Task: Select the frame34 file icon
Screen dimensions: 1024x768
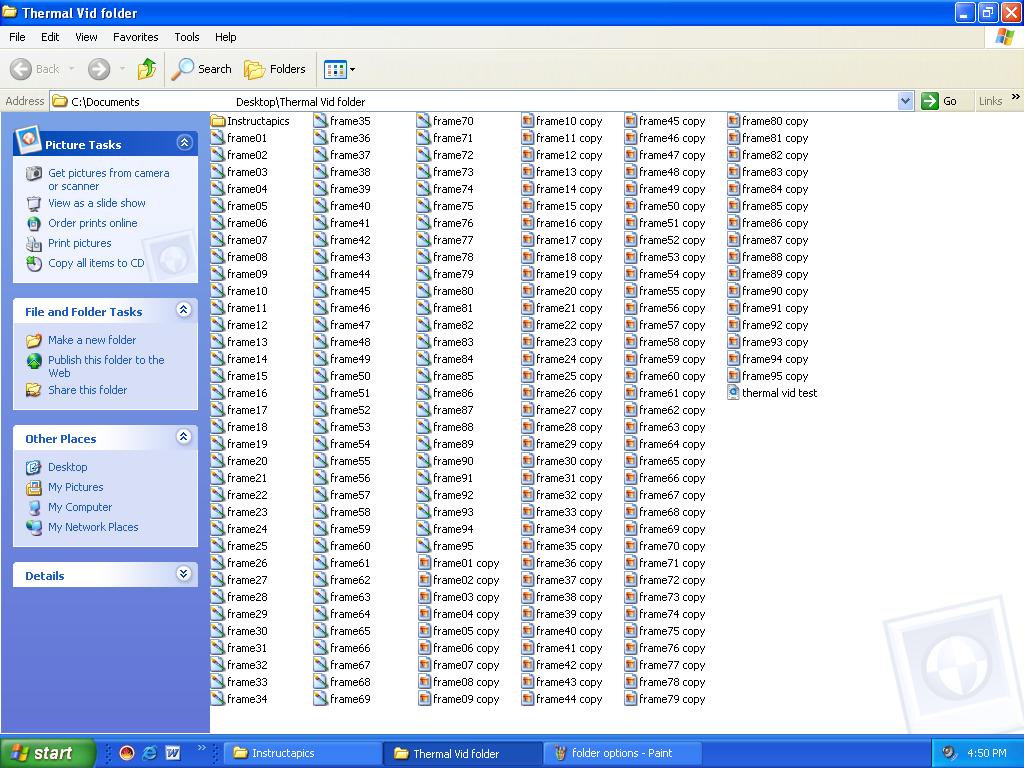Action: pyautogui.click(x=218, y=699)
